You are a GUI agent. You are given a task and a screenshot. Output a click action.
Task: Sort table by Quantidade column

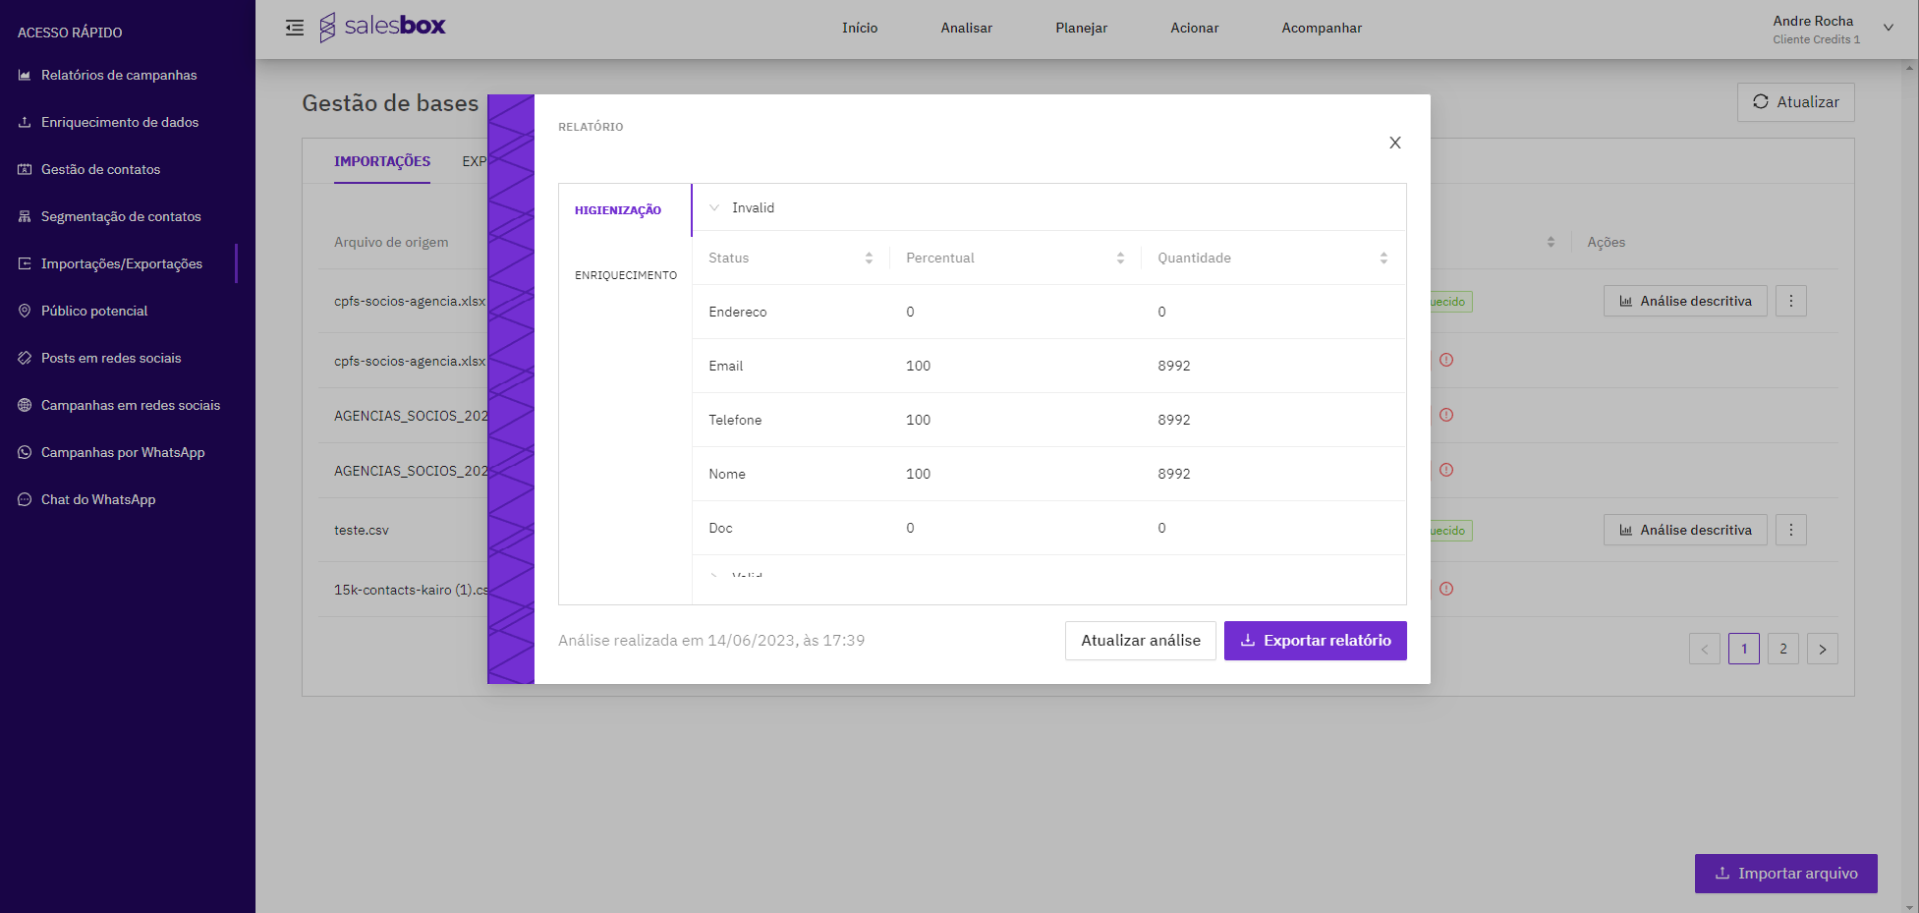[1383, 258]
